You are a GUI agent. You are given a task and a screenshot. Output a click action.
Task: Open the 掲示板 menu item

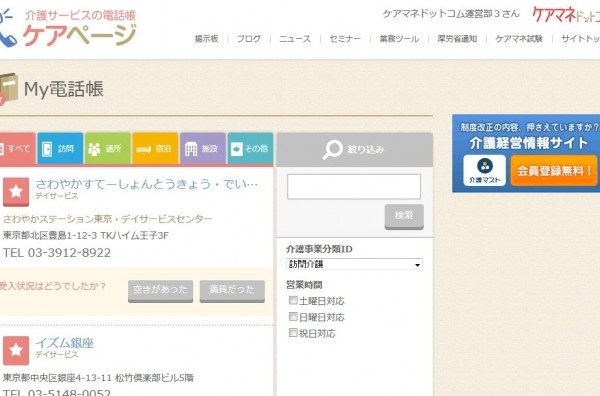pos(207,39)
